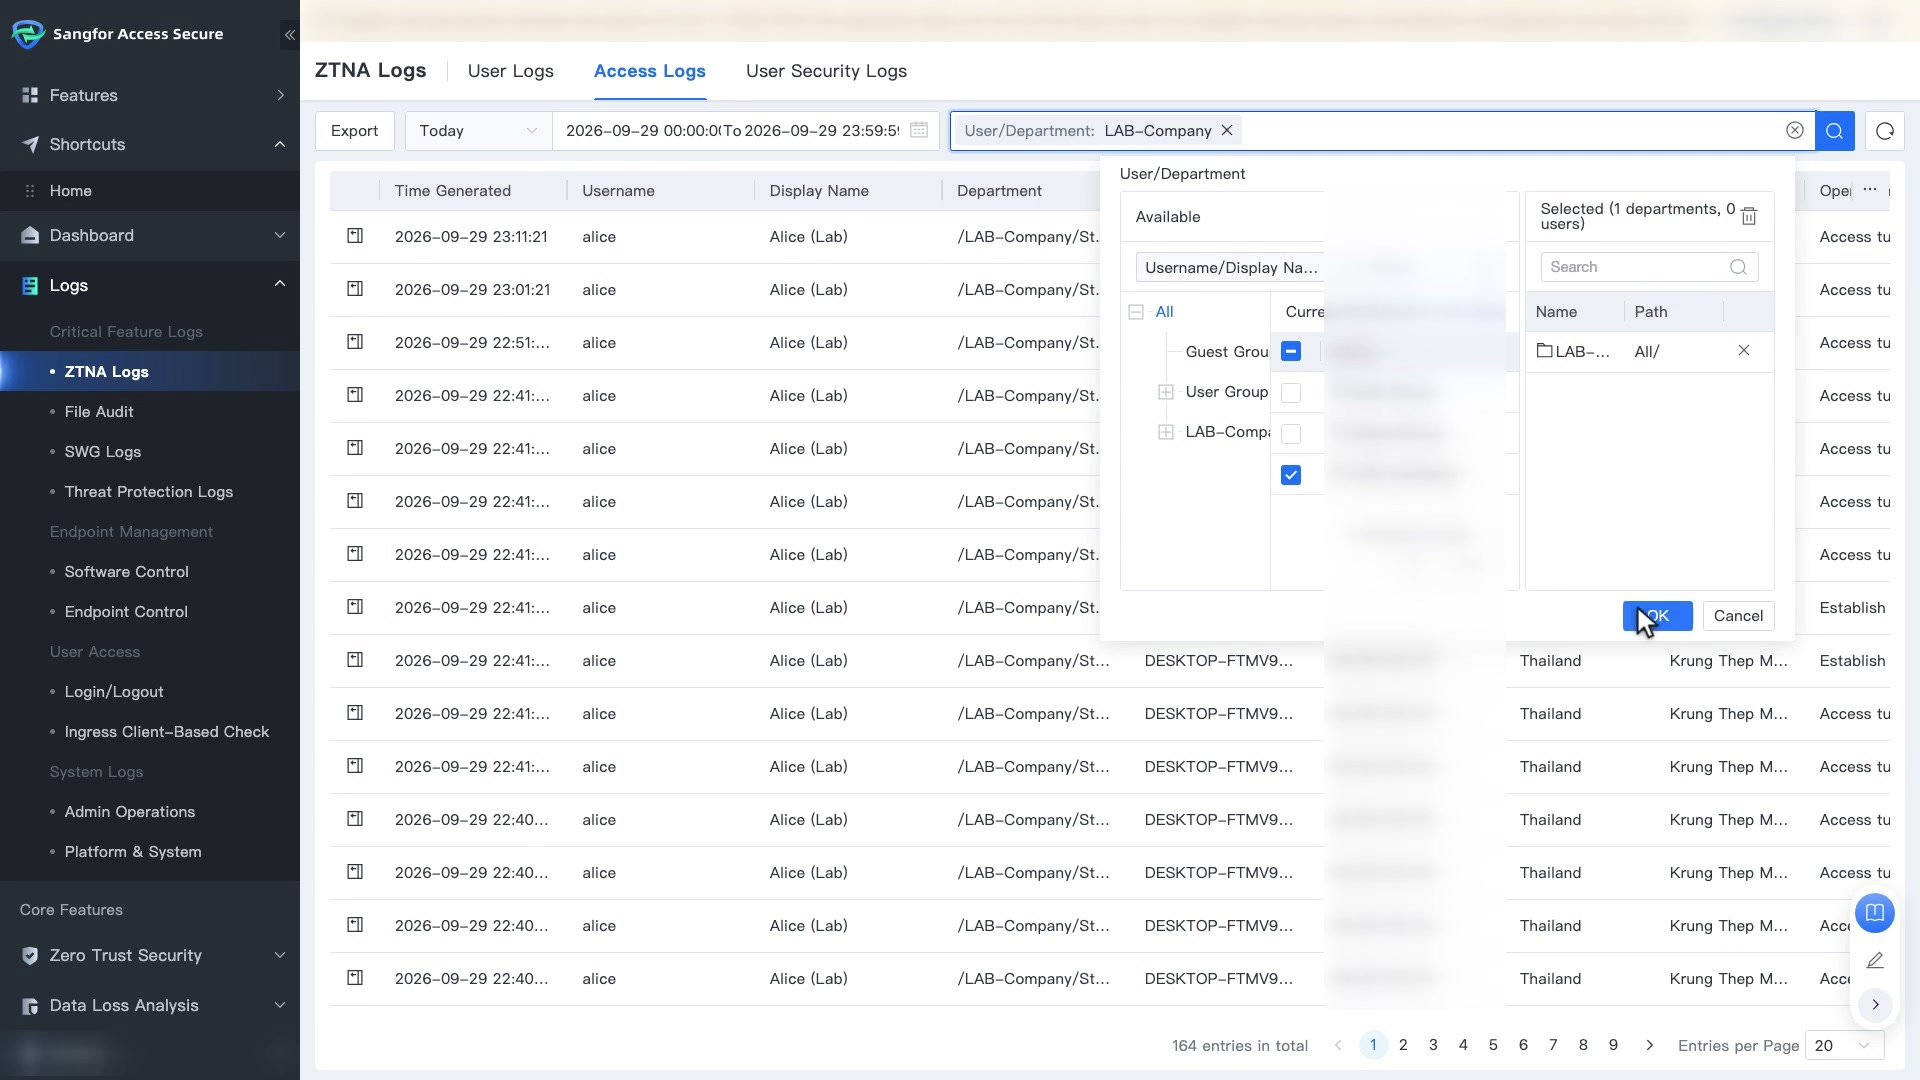Viewport: 1920px width, 1080px height.
Task: Switch to User Security Logs tab
Action: point(826,71)
